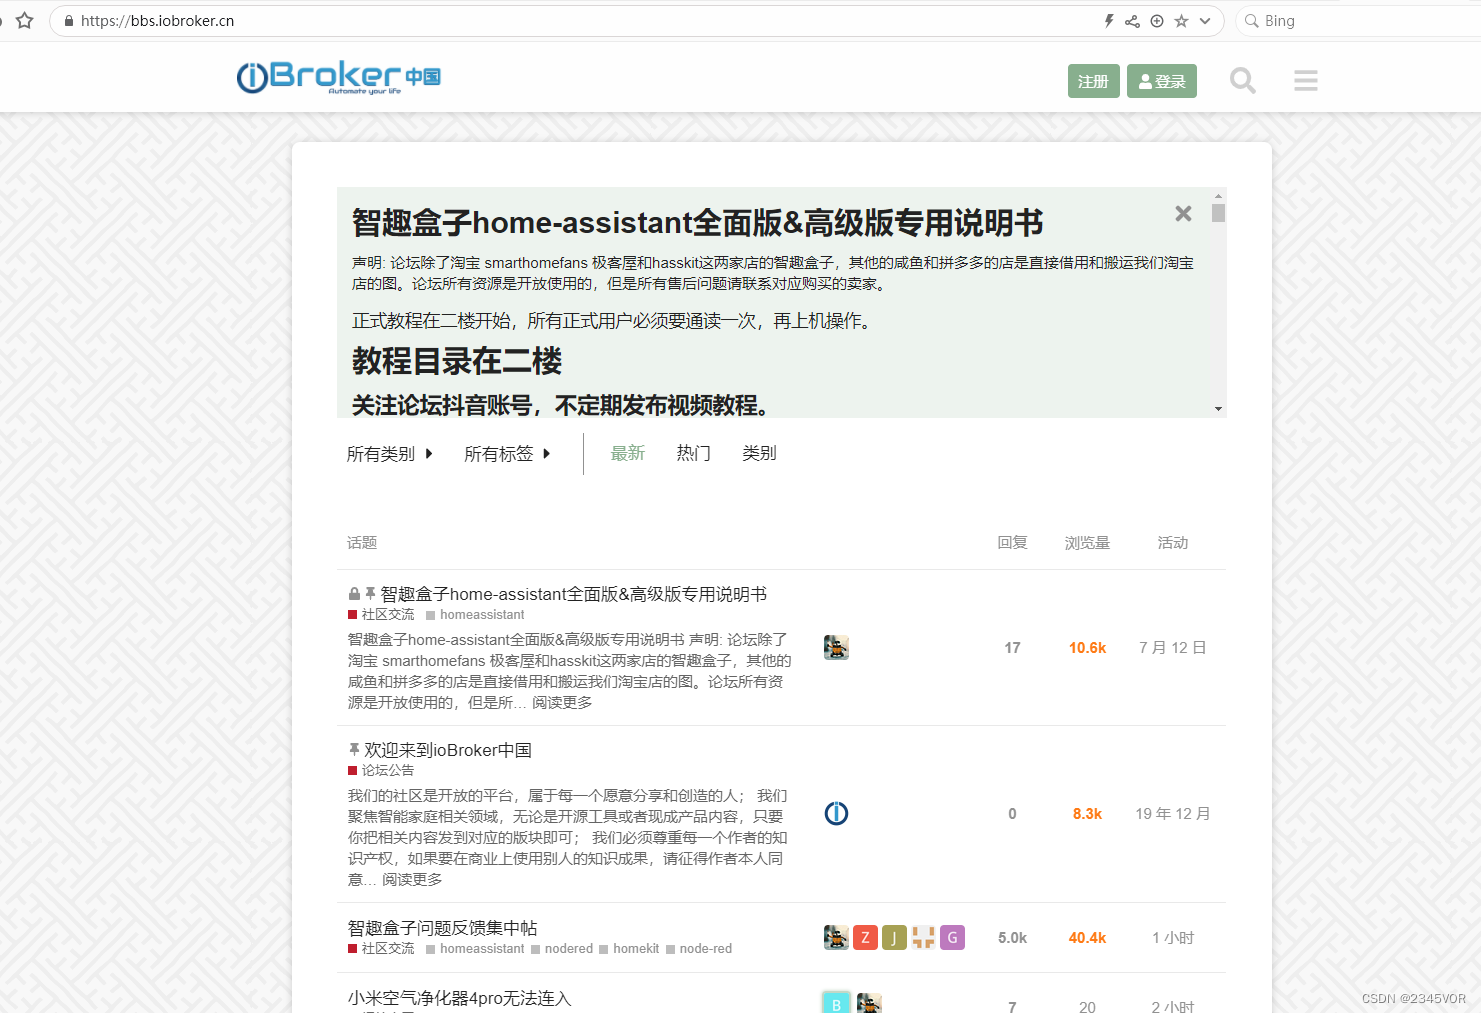Open the browser extensions chevron dropdown
1481x1013 pixels.
1205,20
